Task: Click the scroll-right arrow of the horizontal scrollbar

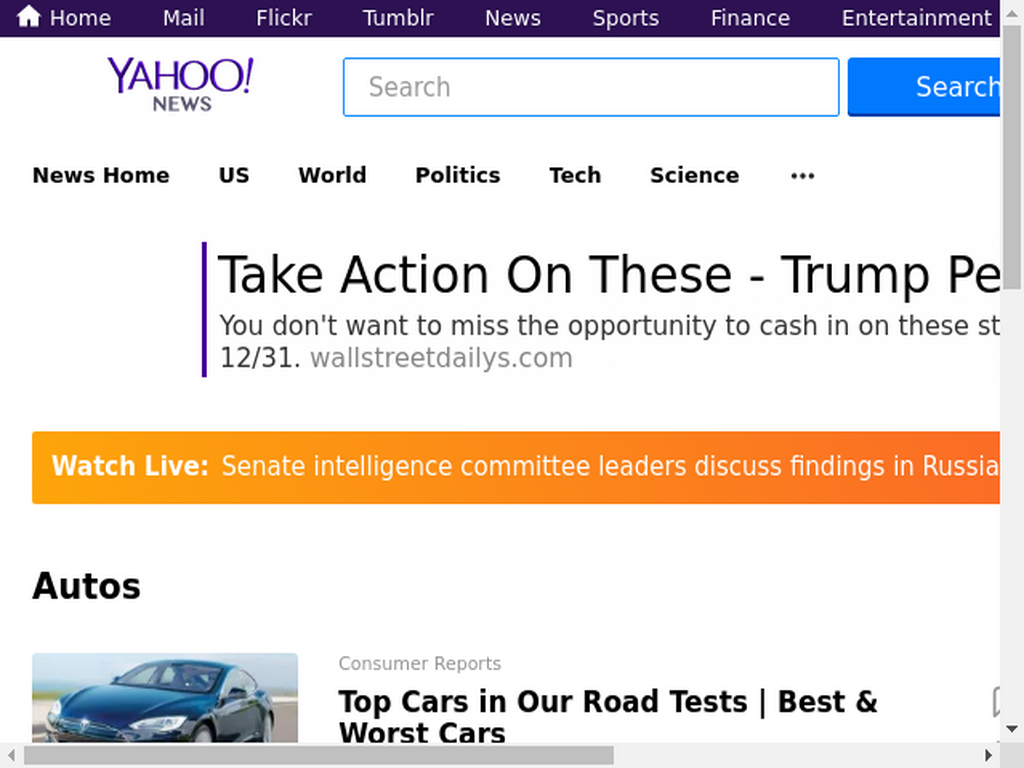Action: click(x=988, y=756)
